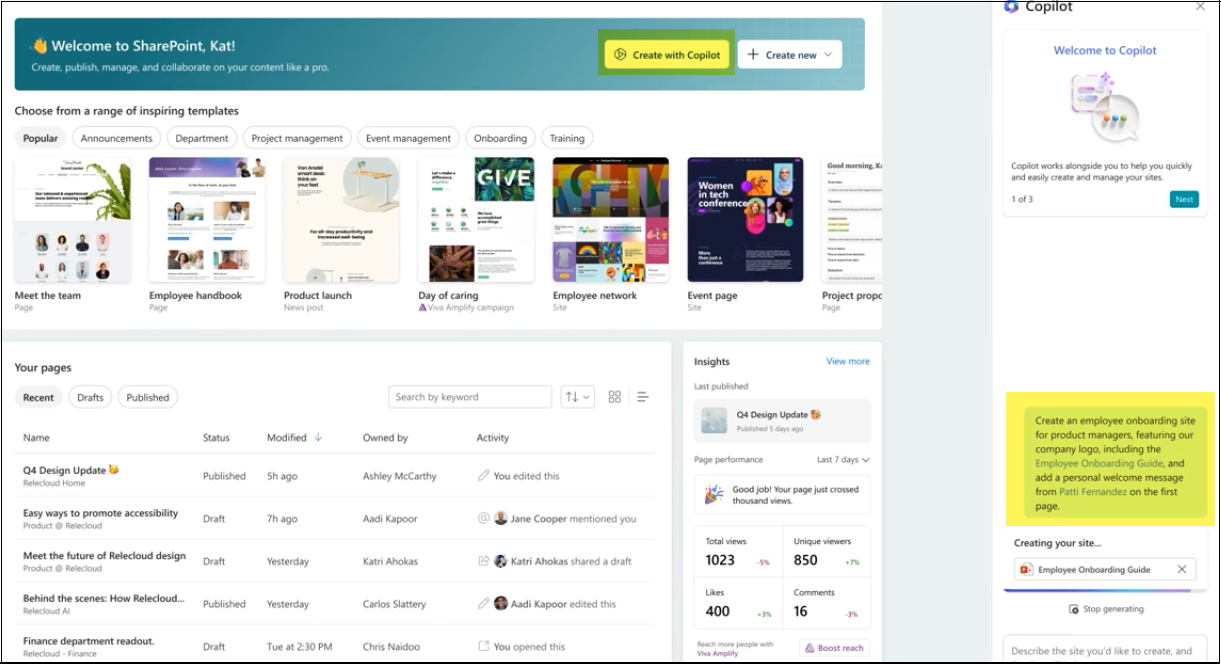Click the Search by keyword field

[x=470, y=396]
